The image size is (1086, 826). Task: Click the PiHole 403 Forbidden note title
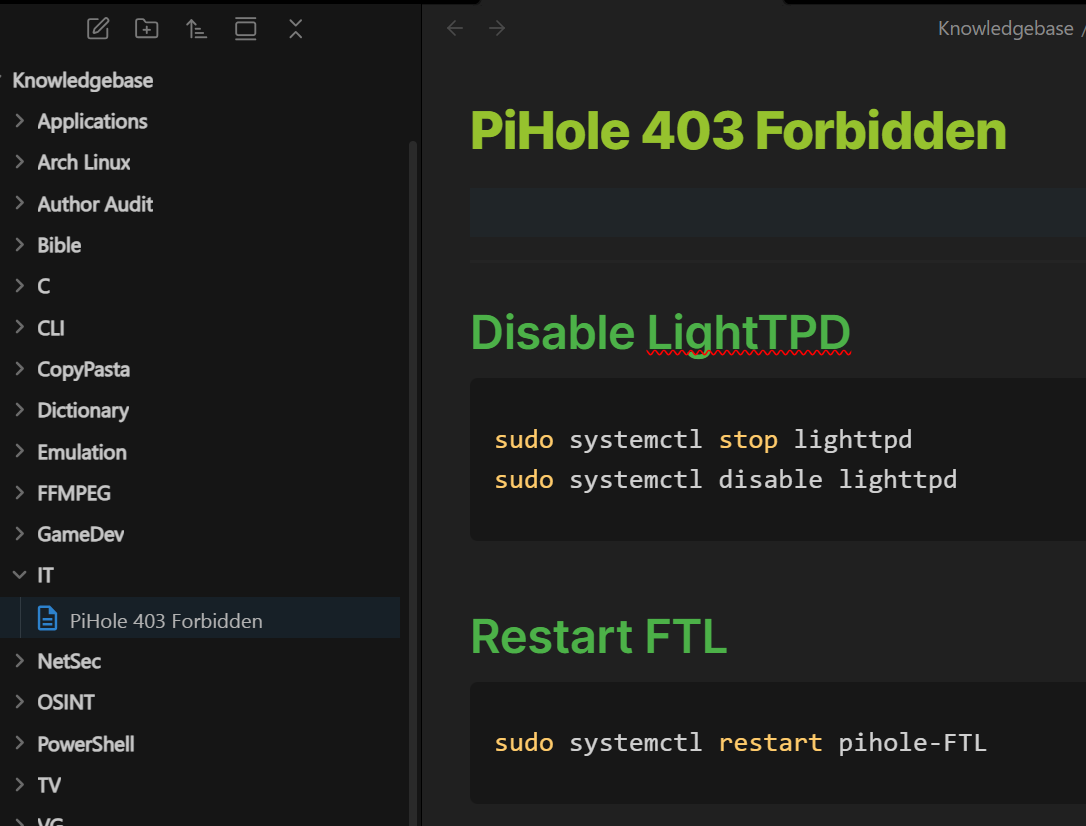point(738,130)
